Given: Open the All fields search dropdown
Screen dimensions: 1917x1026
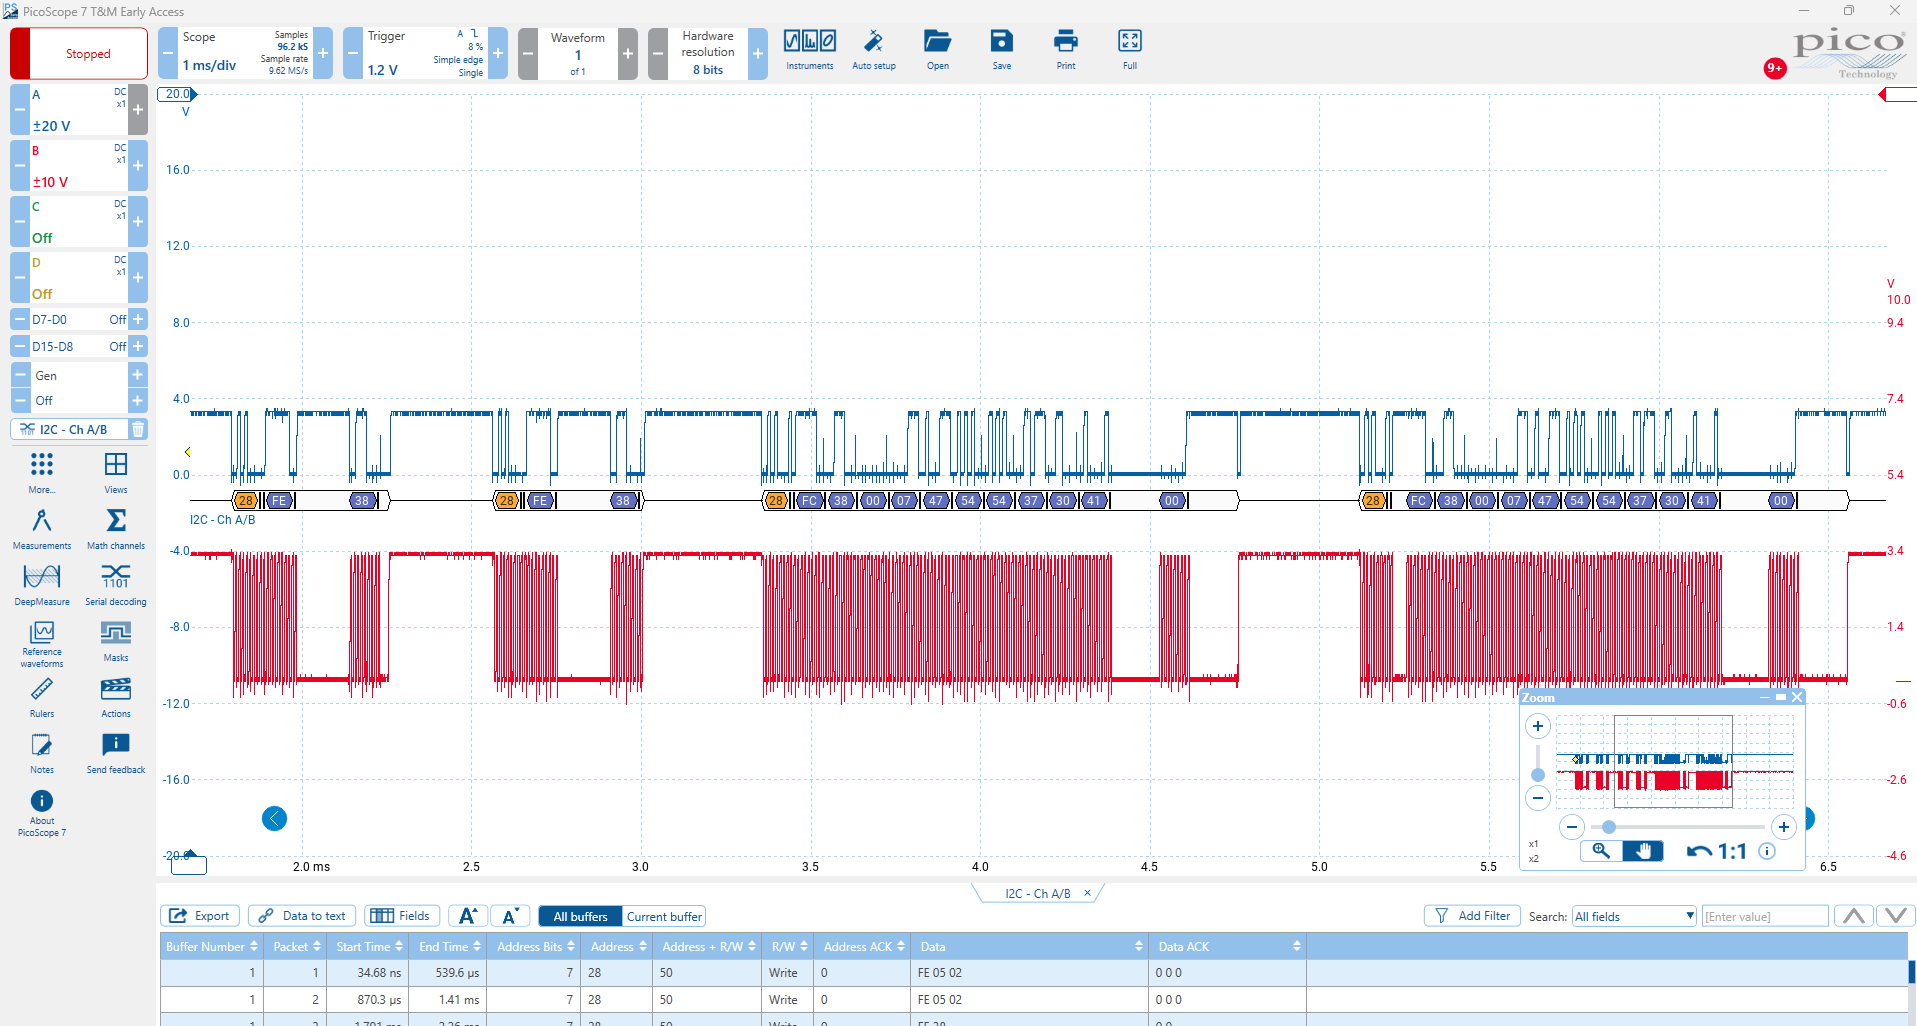Looking at the screenshot, I should tap(1635, 916).
